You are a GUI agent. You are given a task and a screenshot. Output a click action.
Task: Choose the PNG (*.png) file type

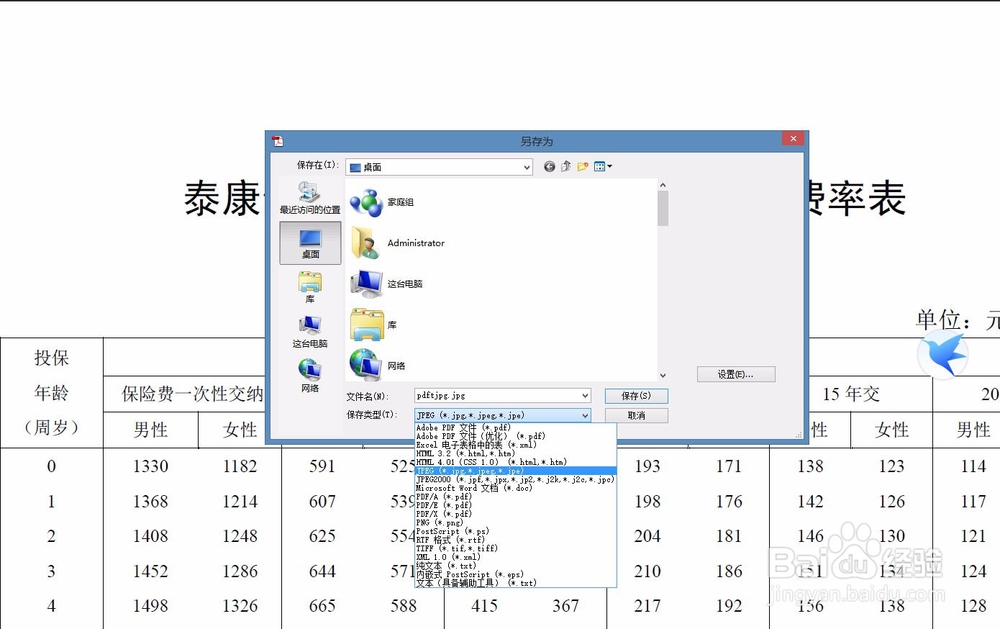pyautogui.click(x=515, y=522)
